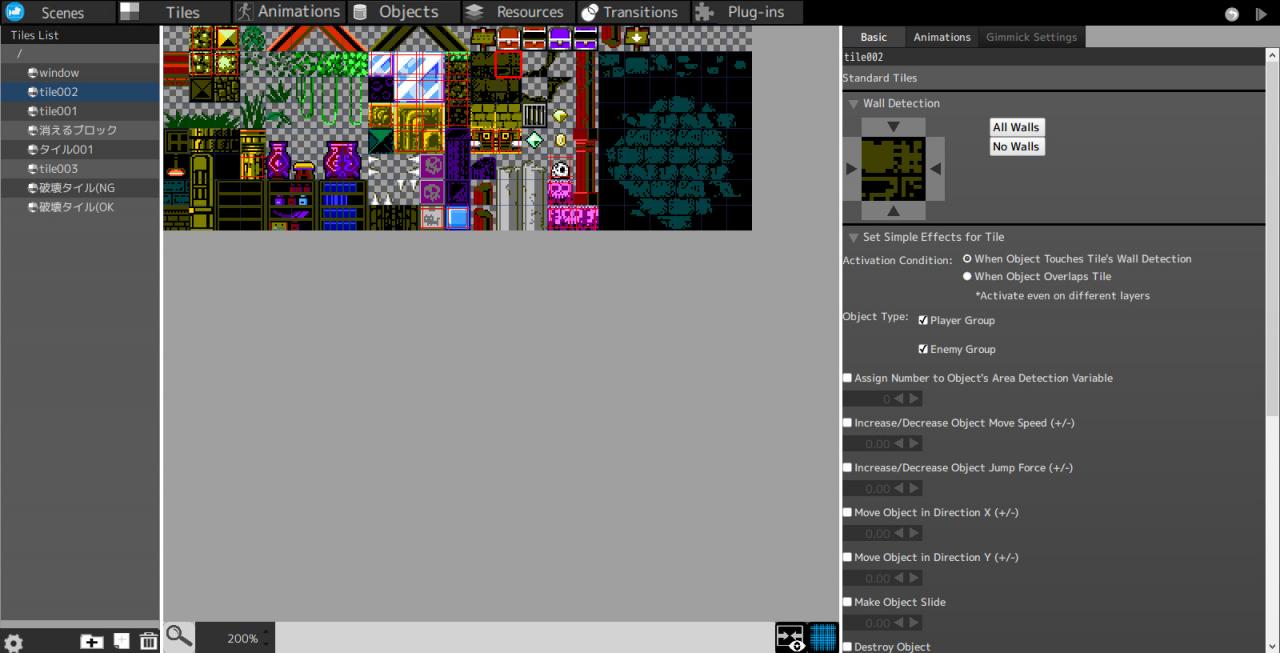Click the properties panel vertical scrollbar
Screen dimensions: 1280x653
[x=1273, y=240]
